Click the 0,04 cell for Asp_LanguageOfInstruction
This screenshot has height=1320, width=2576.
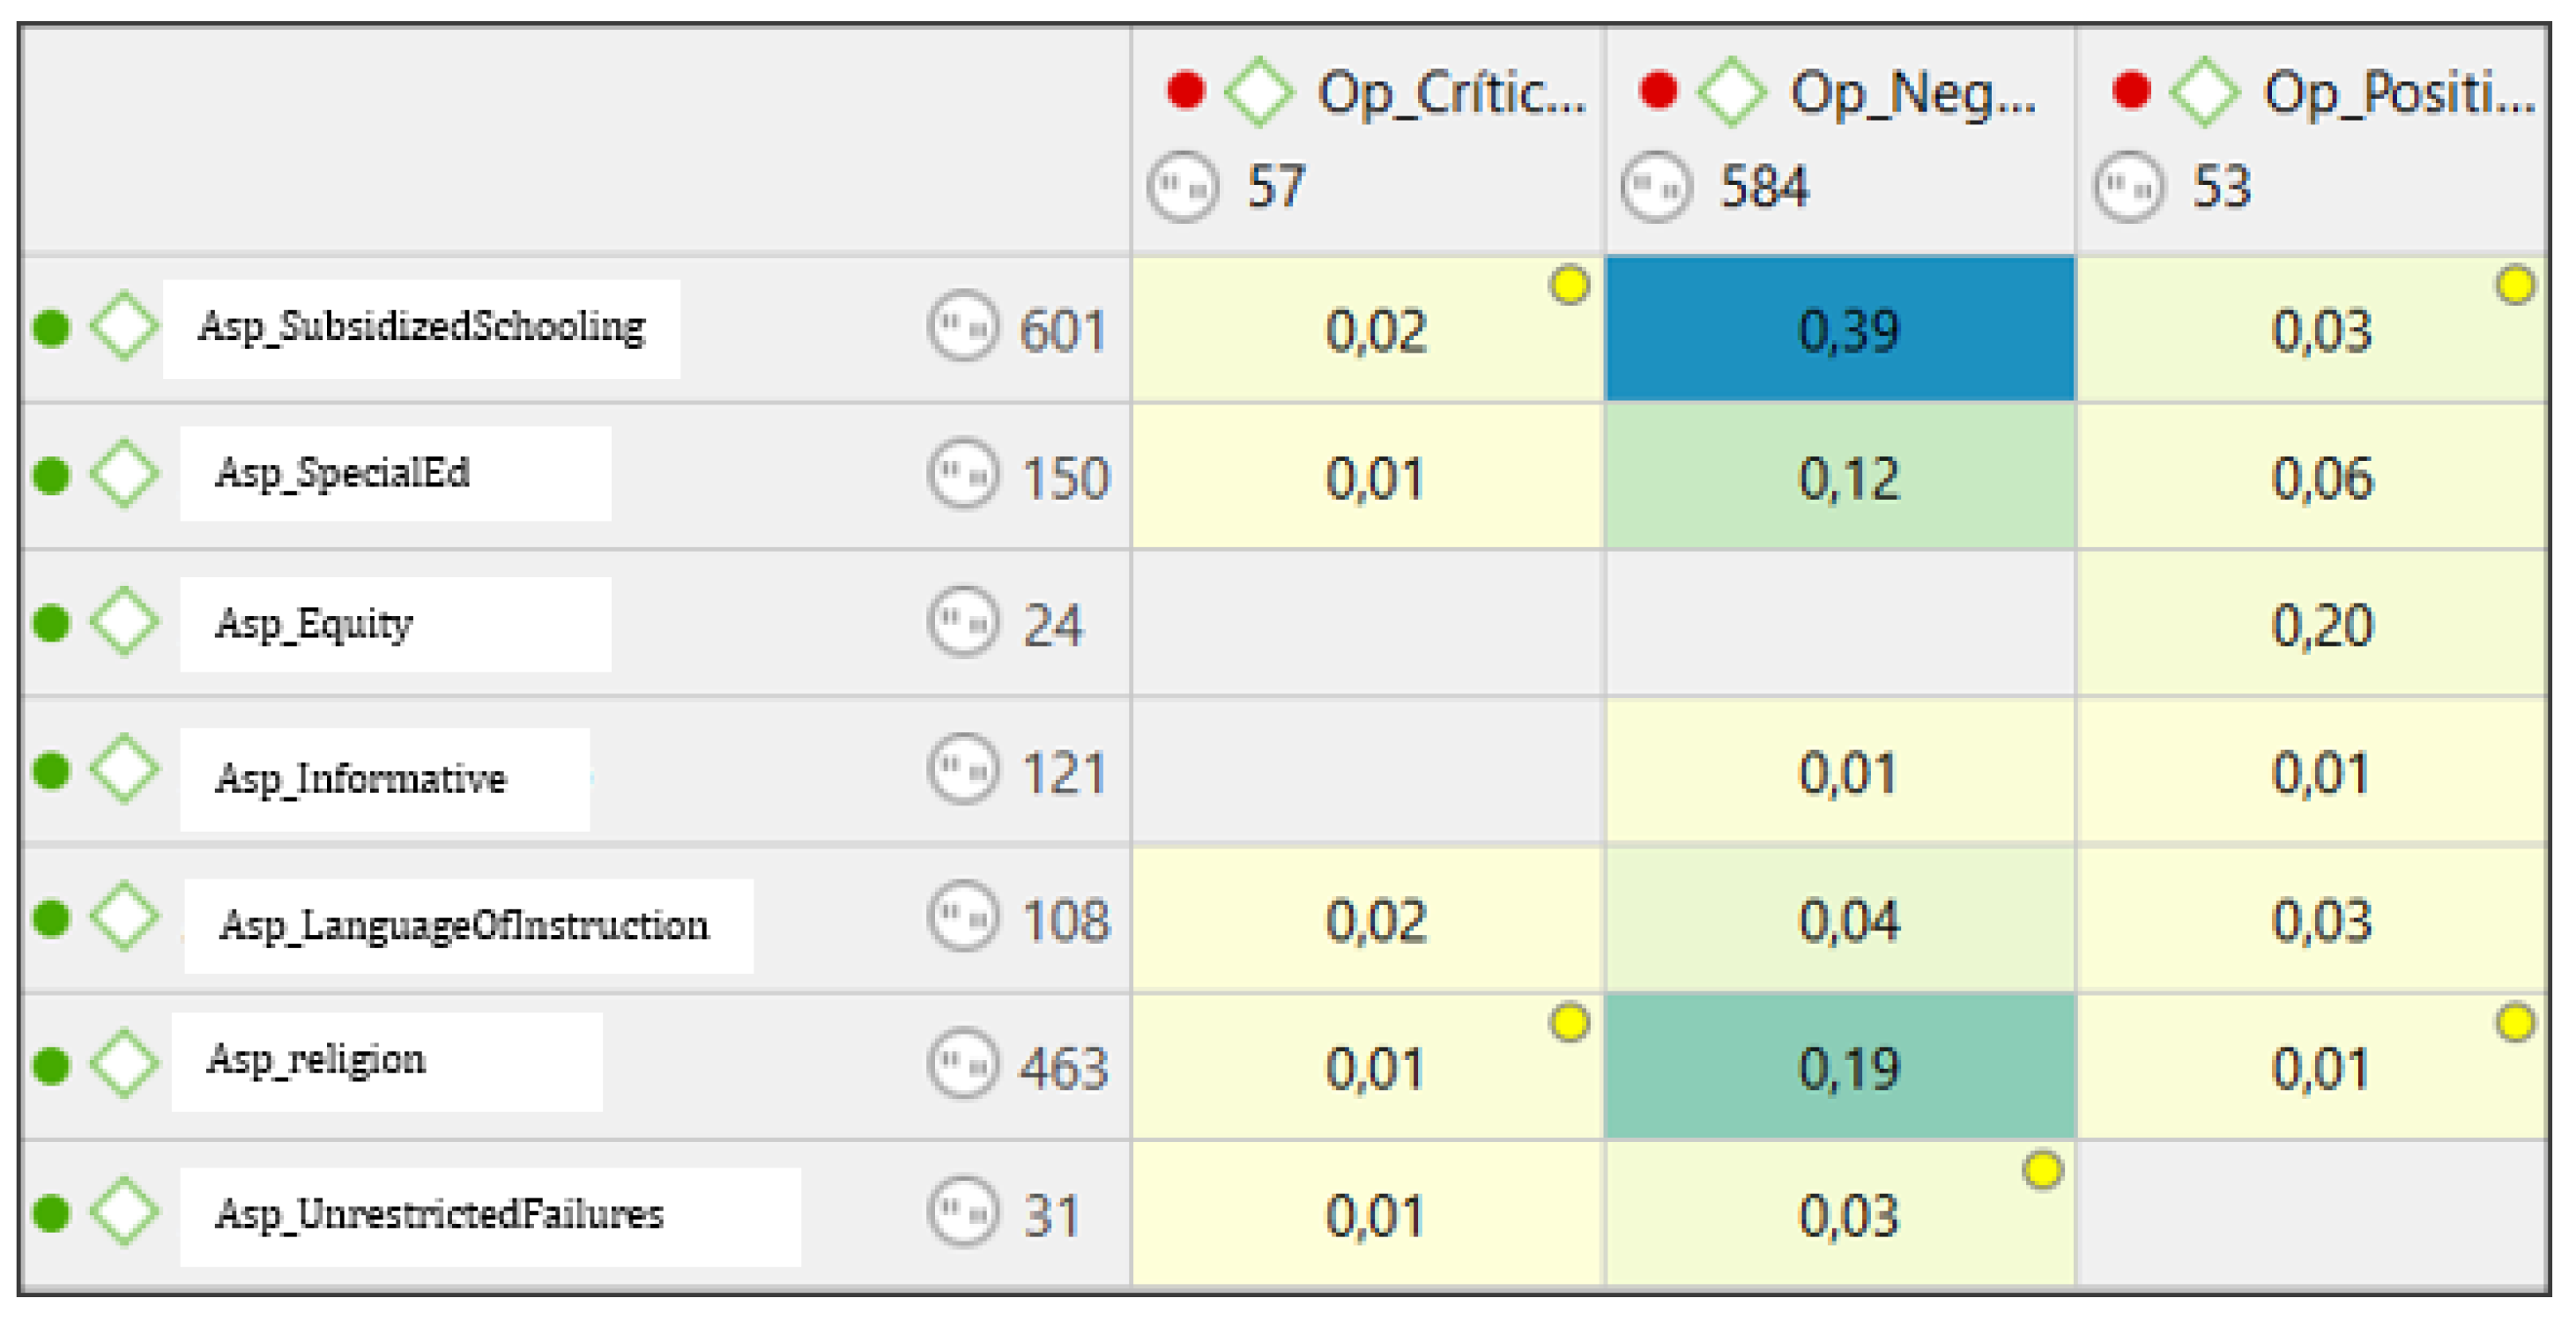[x=1840, y=920]
